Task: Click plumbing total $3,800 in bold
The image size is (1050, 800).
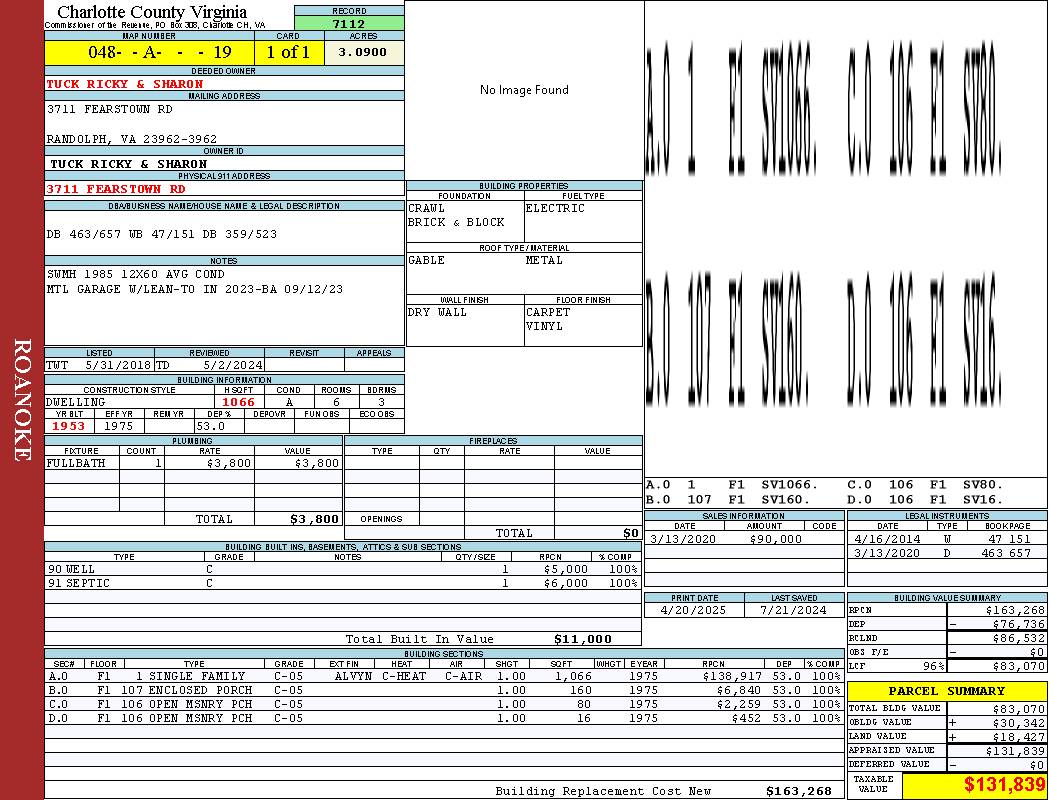Action: (314, 519)
